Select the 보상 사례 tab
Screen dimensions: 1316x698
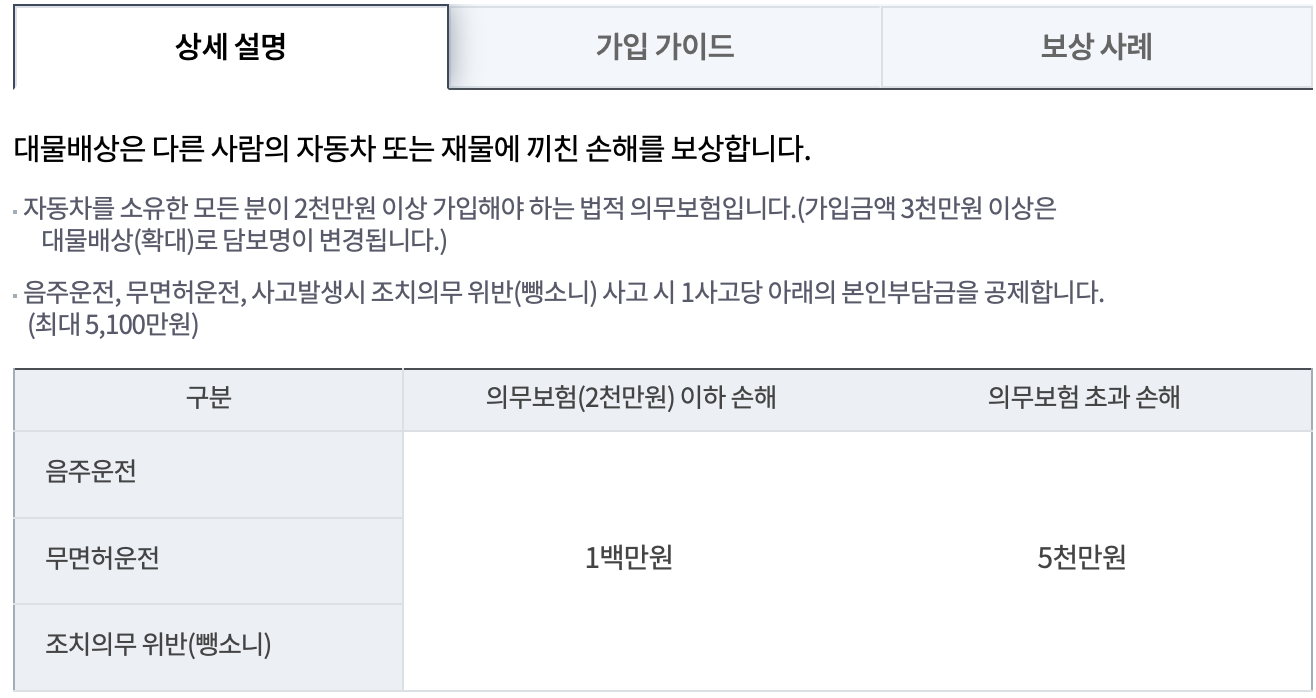click(x=1097, y=47)
